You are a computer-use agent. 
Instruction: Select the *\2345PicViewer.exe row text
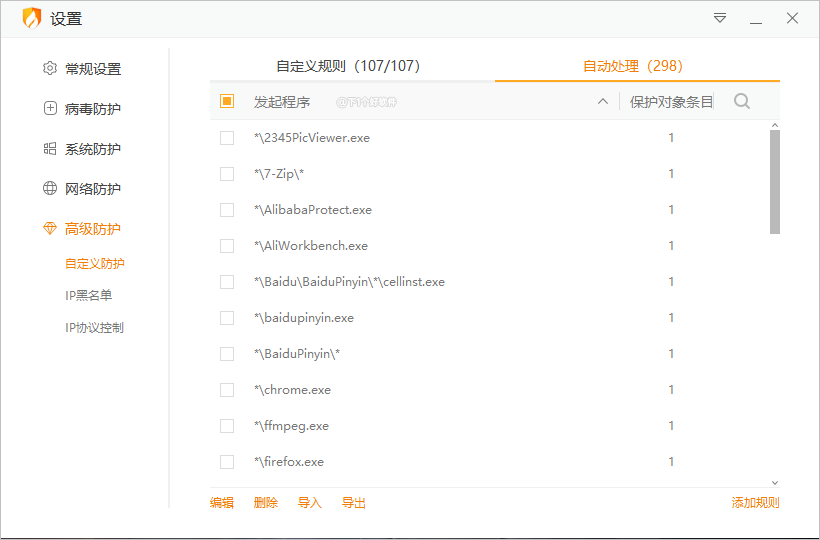click(x=312, y=138)
